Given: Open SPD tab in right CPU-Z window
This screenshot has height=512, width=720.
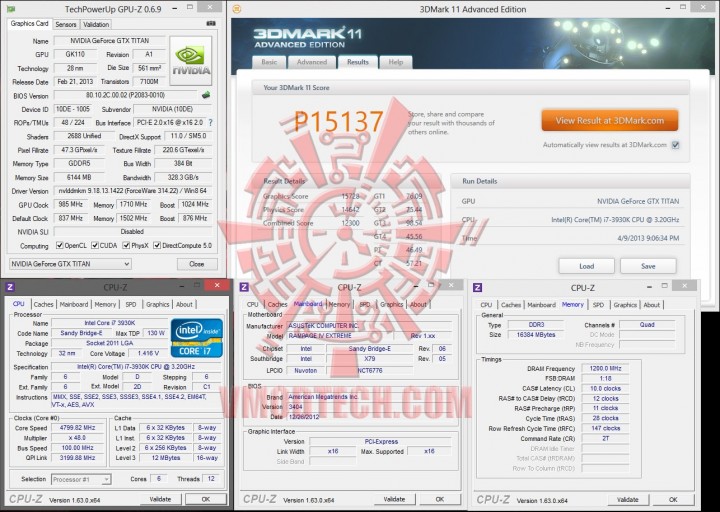Looking at the screenshot, I should click(x=598, y=305).
